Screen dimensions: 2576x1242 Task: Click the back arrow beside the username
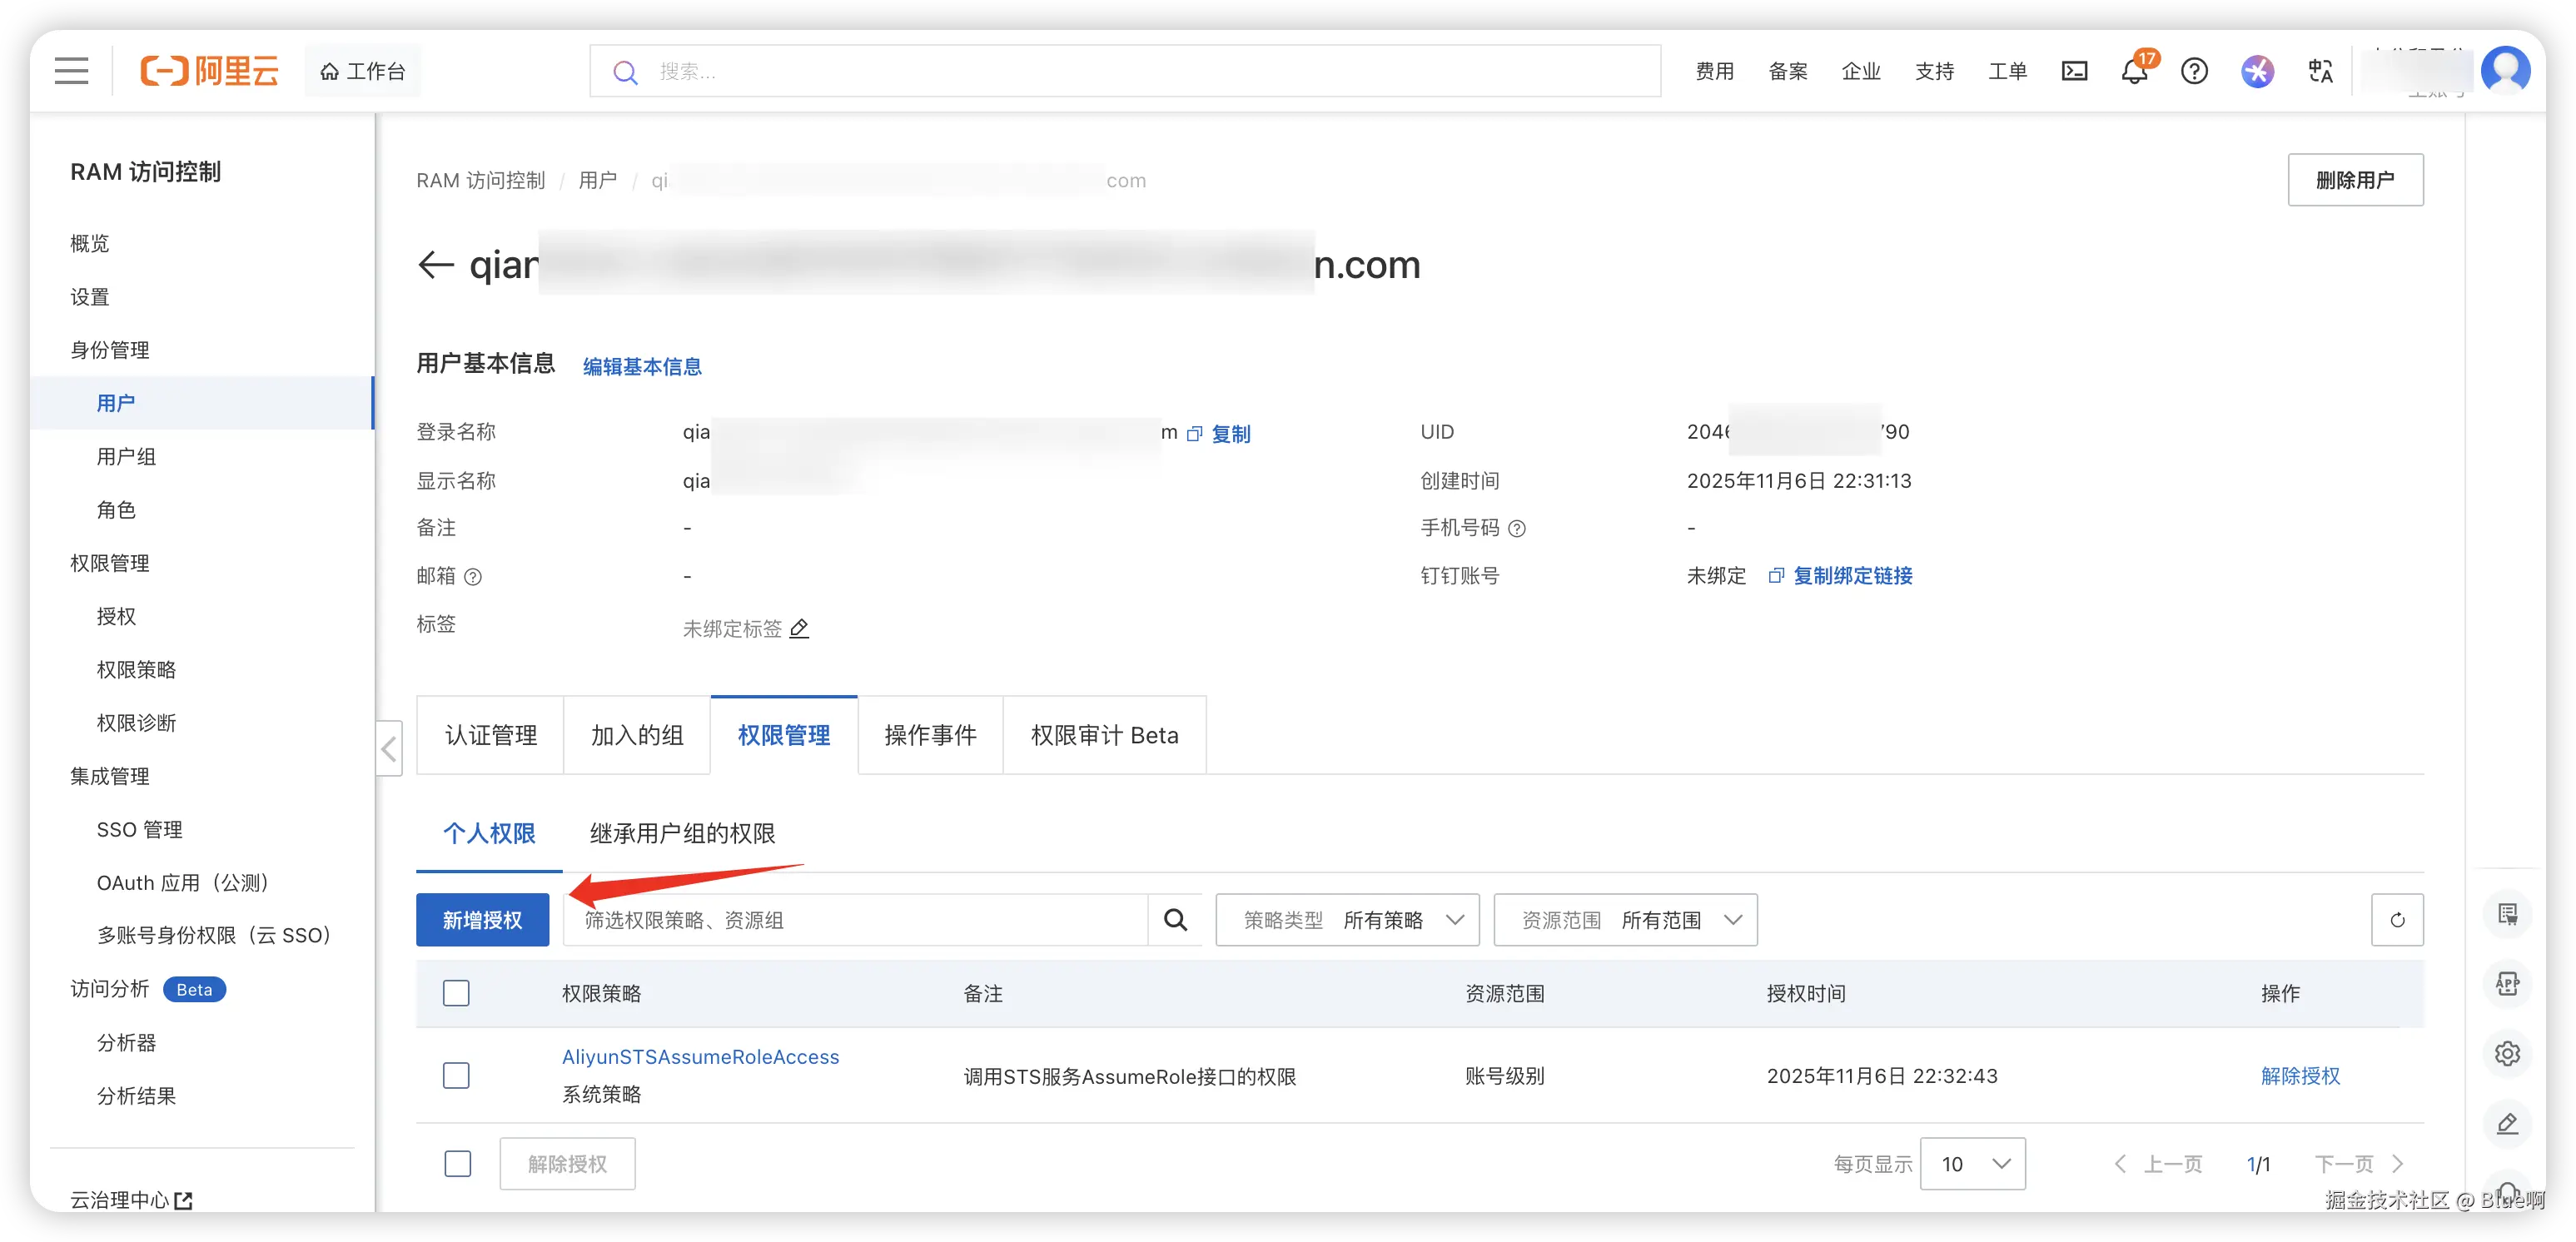[436, 265]
